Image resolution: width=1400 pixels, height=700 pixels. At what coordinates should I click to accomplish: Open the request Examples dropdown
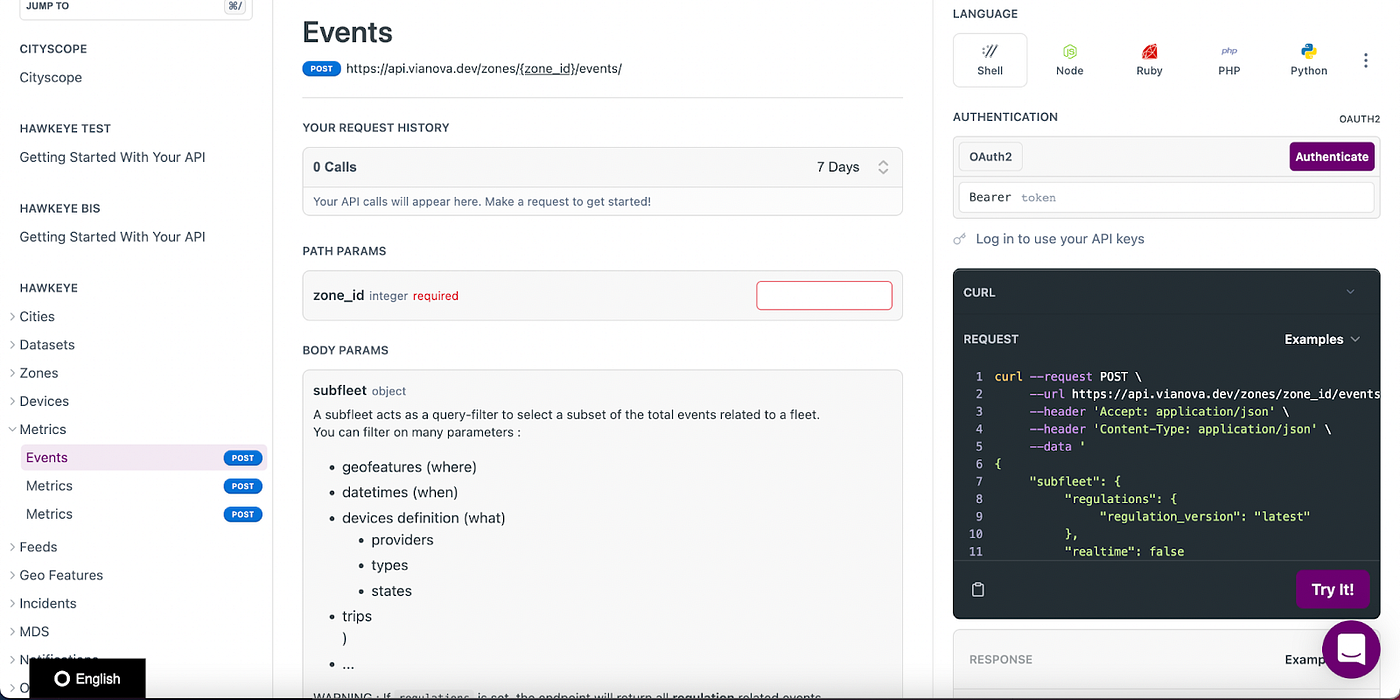(x=1322, y=339)
